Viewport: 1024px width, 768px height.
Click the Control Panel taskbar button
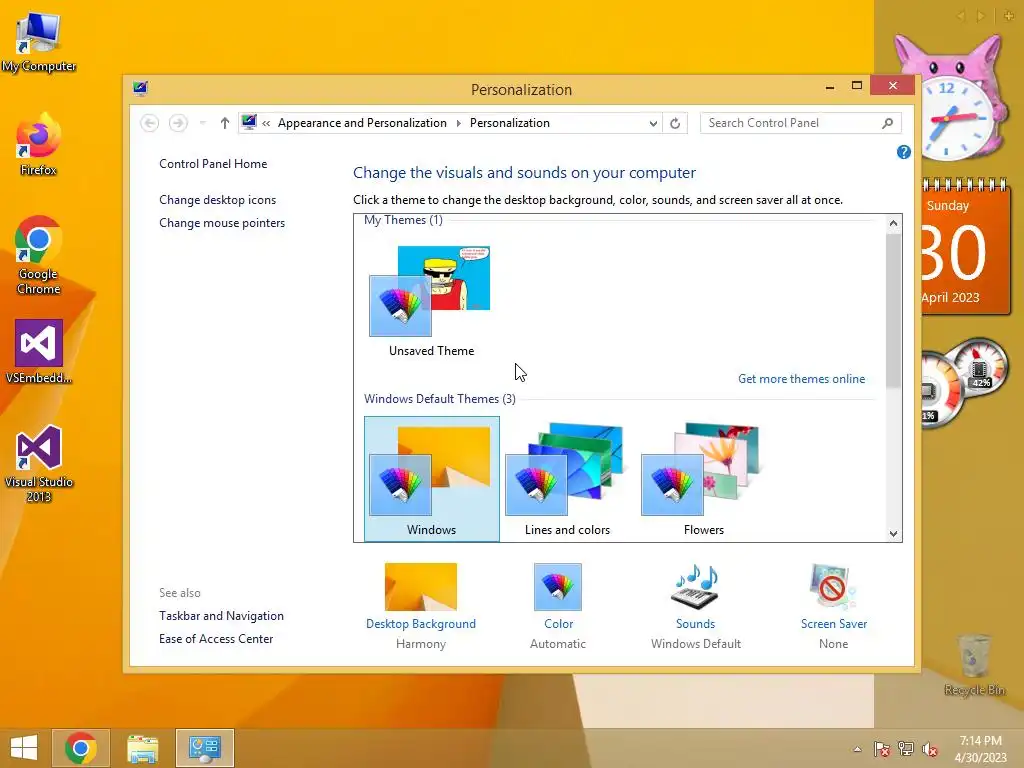click(204, 748)
